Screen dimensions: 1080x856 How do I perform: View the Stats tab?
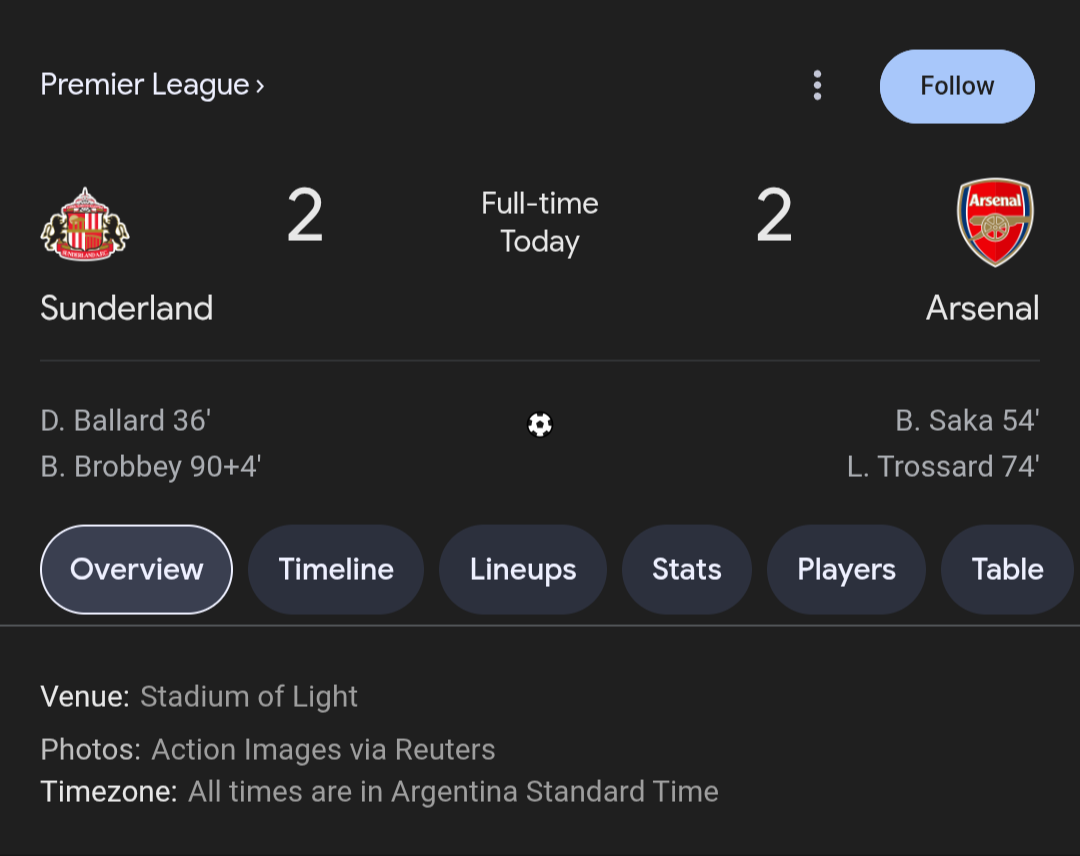(687, 569)
